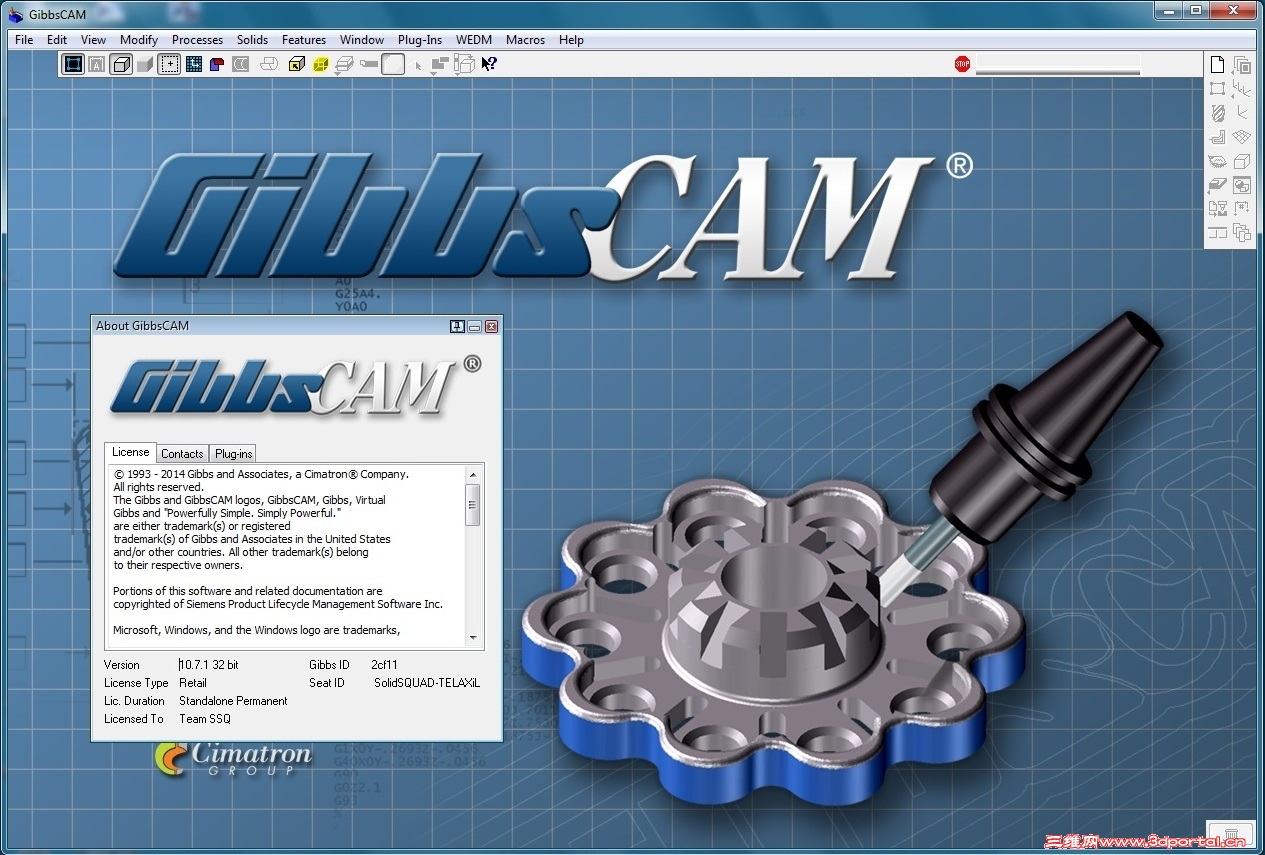Screen dimensions: 1265x855
Task: Open the Features menu
Action: (x=304, y=40)
